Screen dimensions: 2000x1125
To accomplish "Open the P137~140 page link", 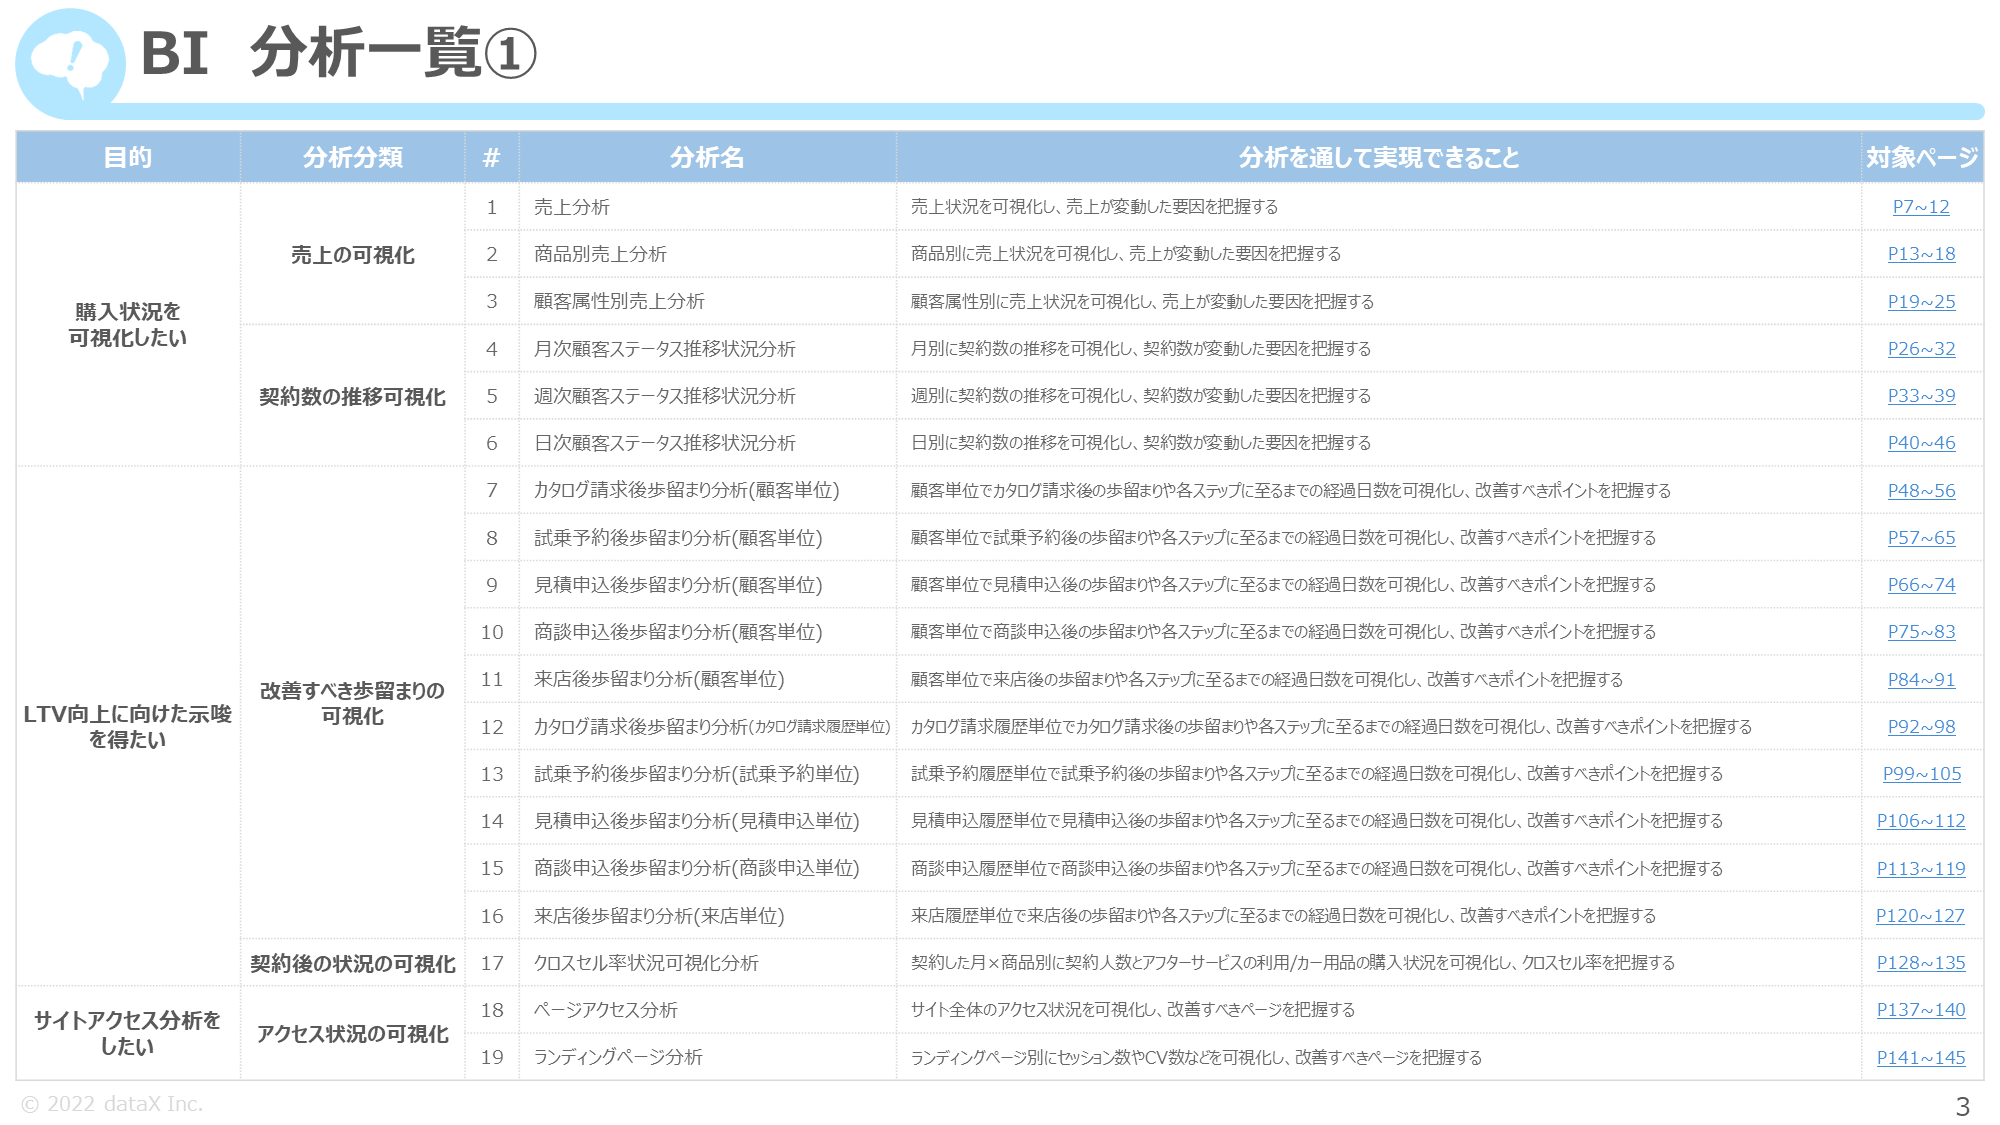I will click(x=1921, y=1010).
